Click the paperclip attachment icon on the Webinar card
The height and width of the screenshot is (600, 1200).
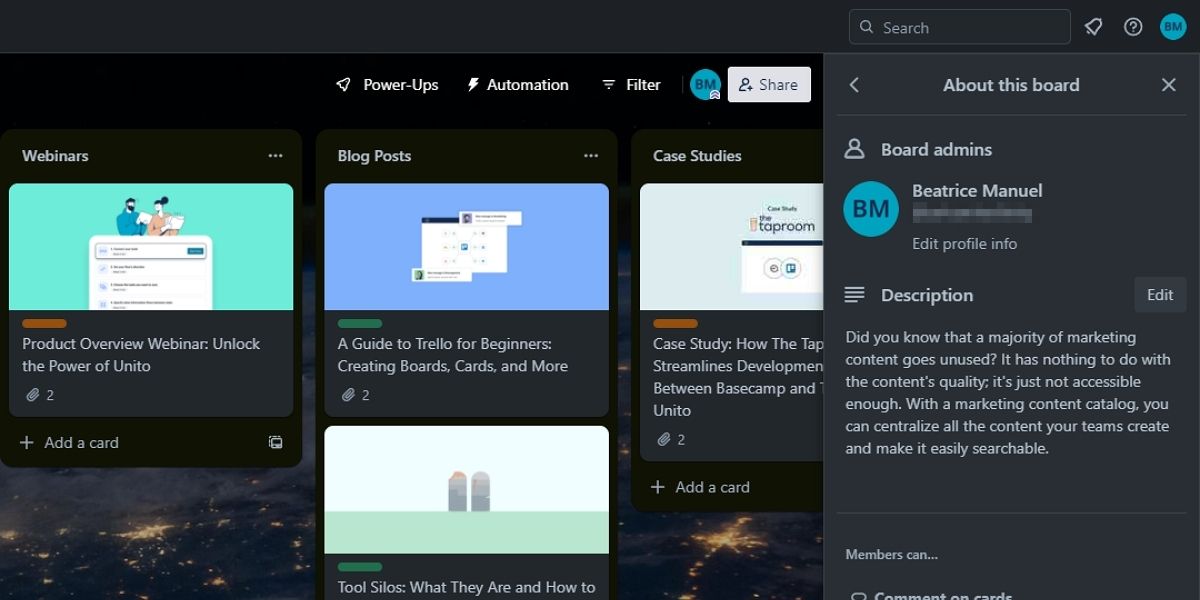[33, 395]
